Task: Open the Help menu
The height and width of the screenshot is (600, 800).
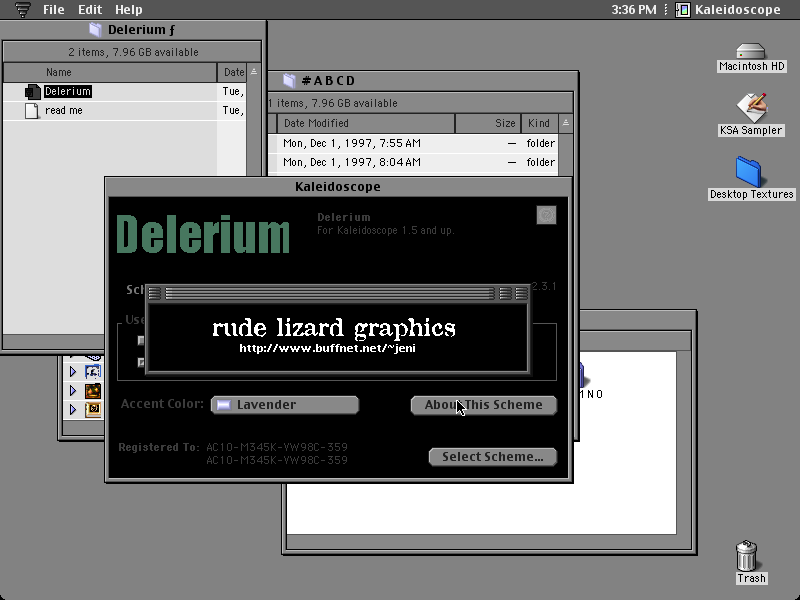Action: point(129,10)
